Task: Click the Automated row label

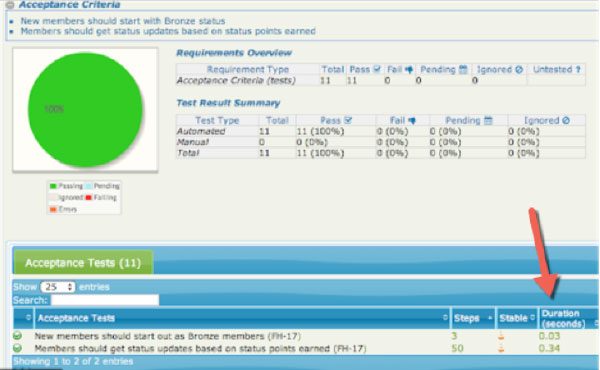Action: click(201, 131)
